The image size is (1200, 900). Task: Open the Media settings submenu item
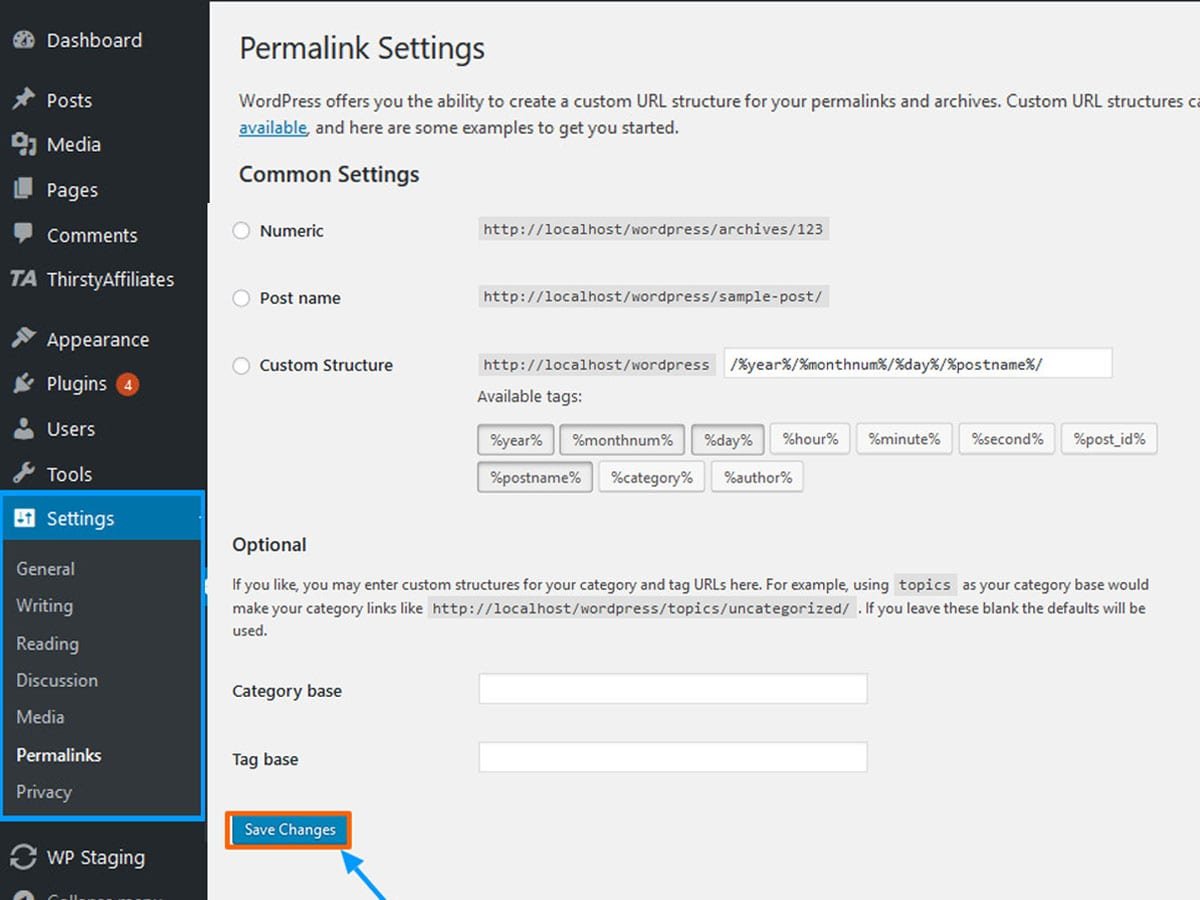pos(40,717)
